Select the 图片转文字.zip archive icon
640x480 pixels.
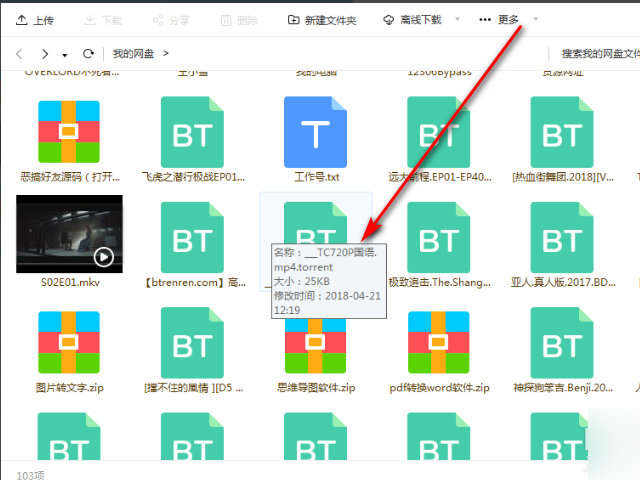tap(69, 342)
